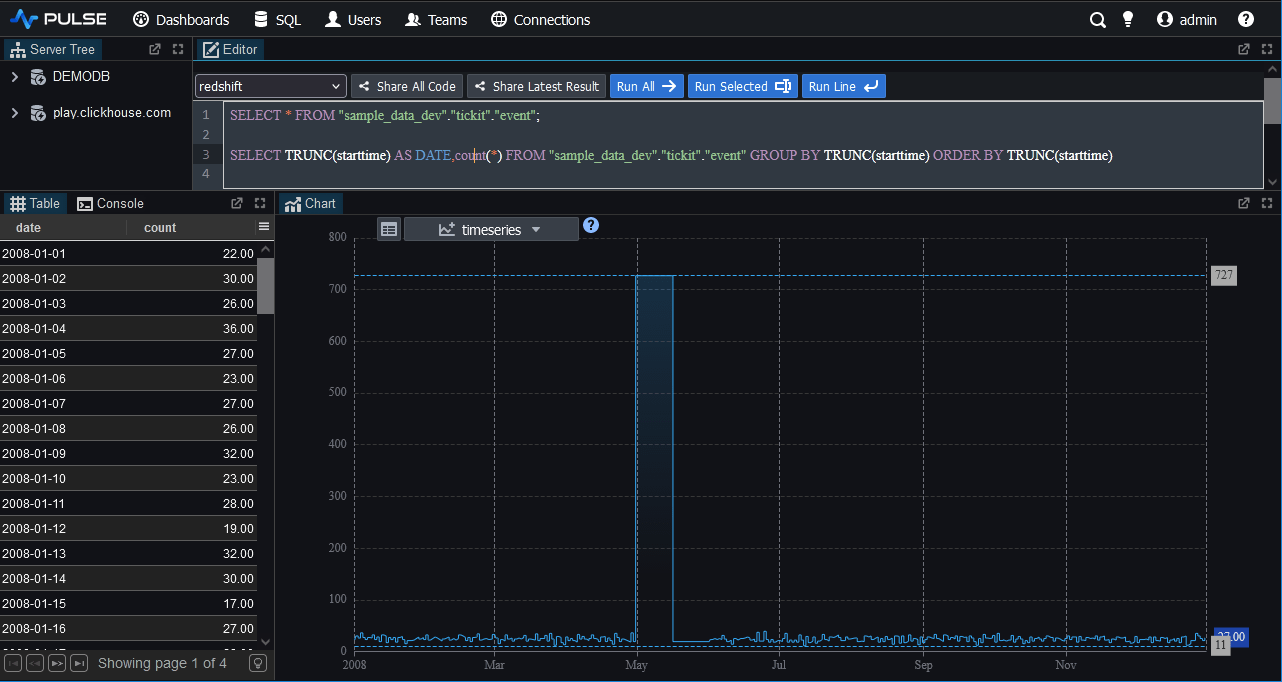Pop out the Table panel
The height and width of the screenshot is (682, 1282).
[237, 203]
